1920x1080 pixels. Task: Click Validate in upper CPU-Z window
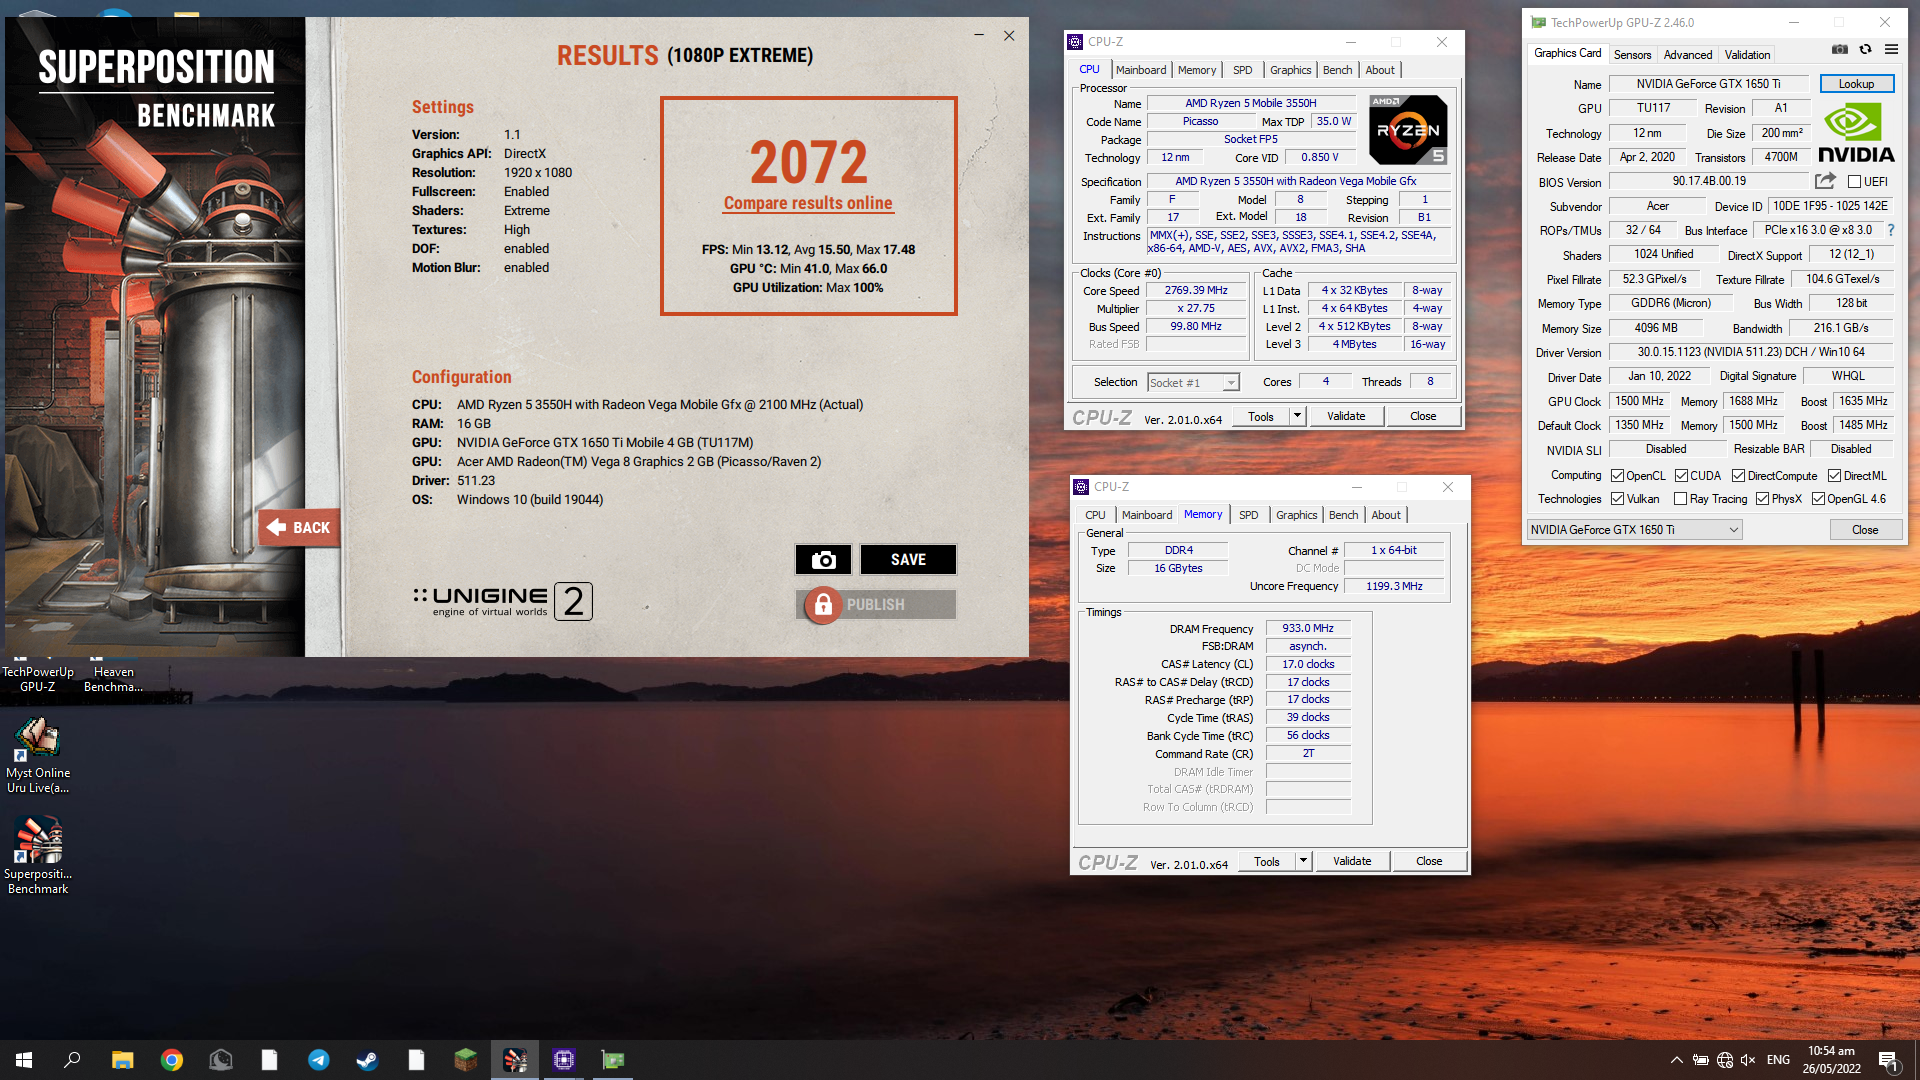coord(1346,416)
